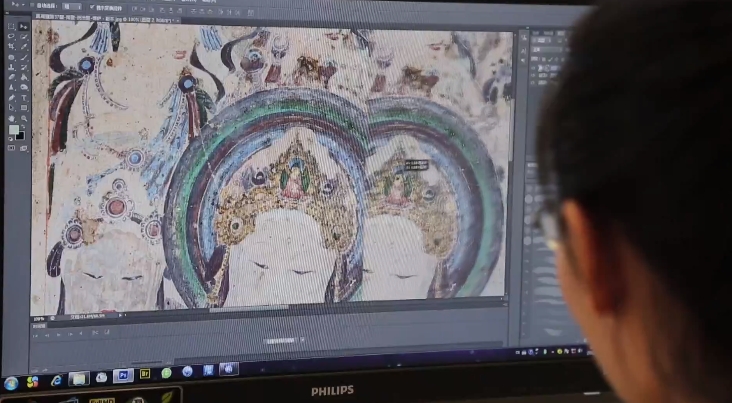Select the History Brush tool
Screen dimensions: 732x403
[24, 67]
